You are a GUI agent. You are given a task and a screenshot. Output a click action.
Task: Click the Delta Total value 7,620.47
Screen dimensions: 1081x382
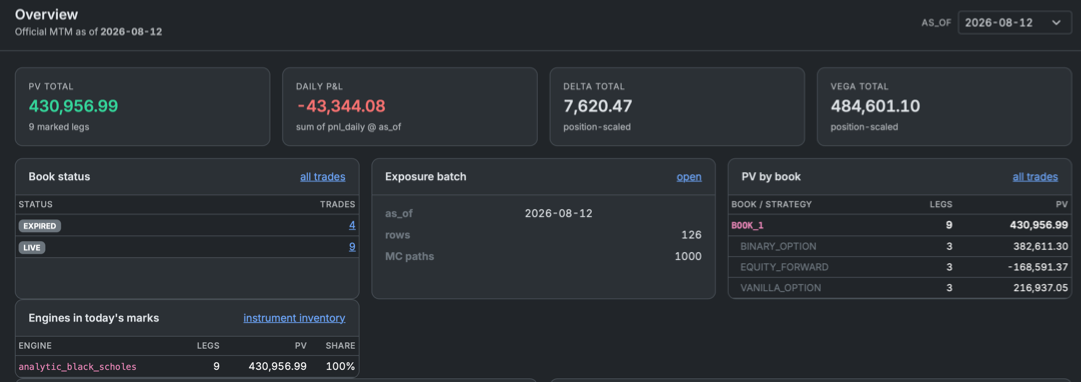[x=597, y=106]
